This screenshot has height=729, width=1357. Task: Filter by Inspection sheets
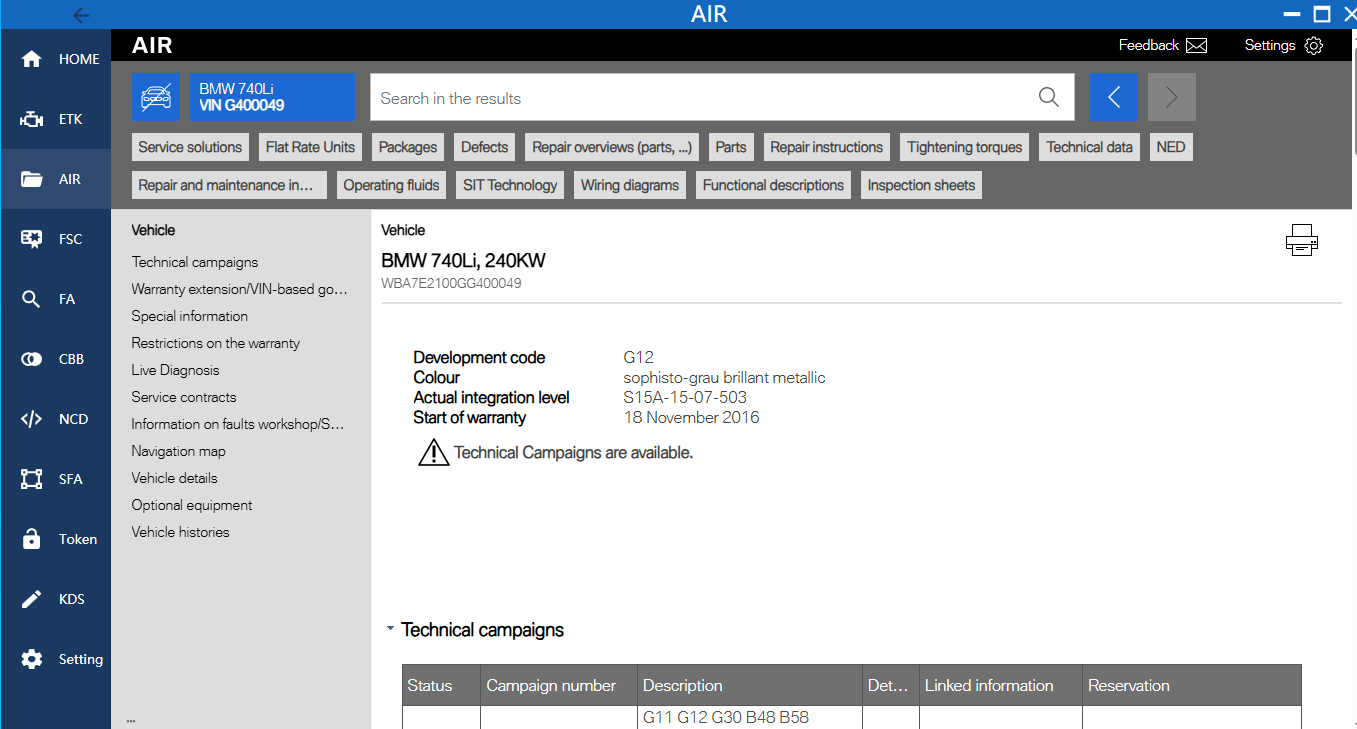click(x=921, y=185)
